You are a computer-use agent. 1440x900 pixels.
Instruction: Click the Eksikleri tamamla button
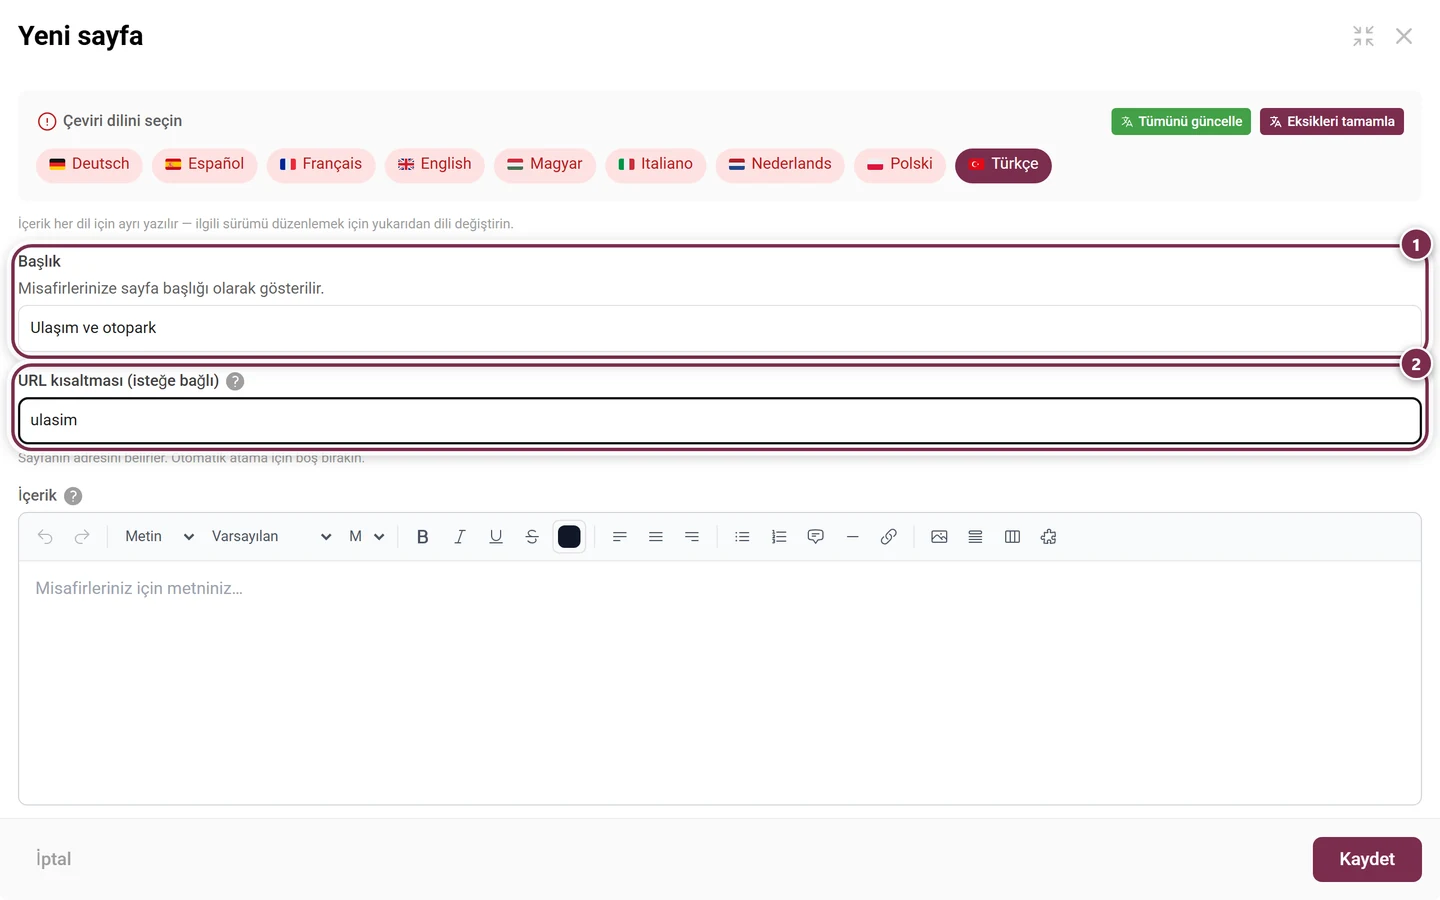(1332, 121)
